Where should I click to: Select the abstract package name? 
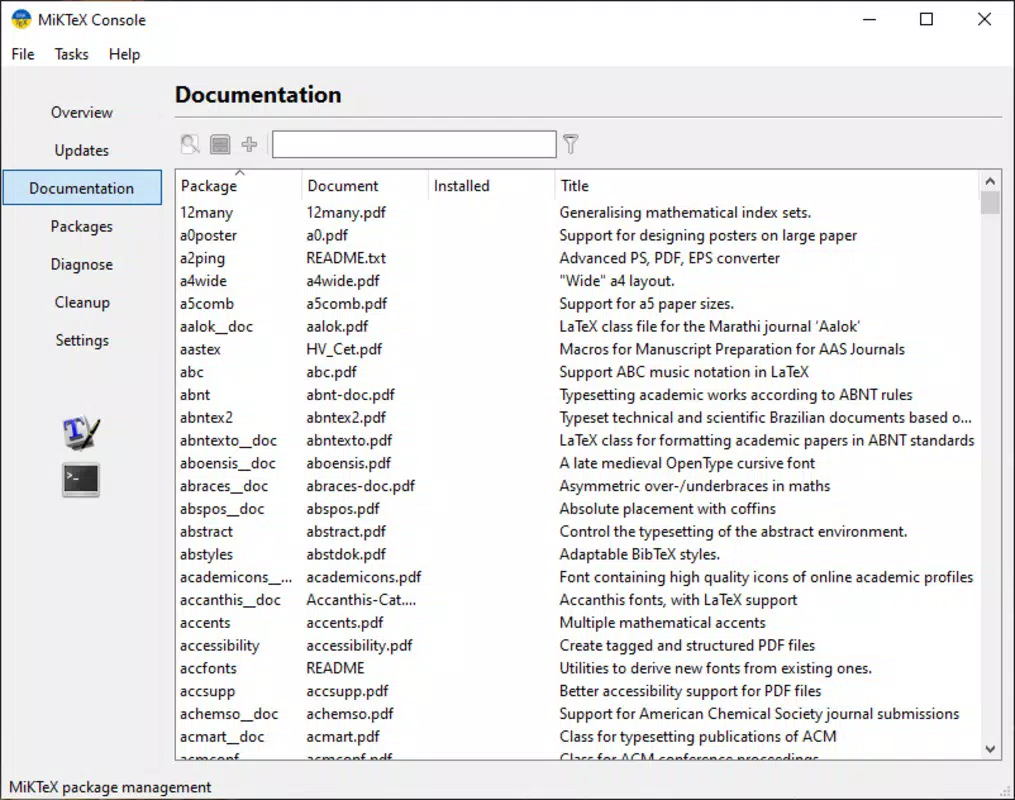click(x=206, y=531)
